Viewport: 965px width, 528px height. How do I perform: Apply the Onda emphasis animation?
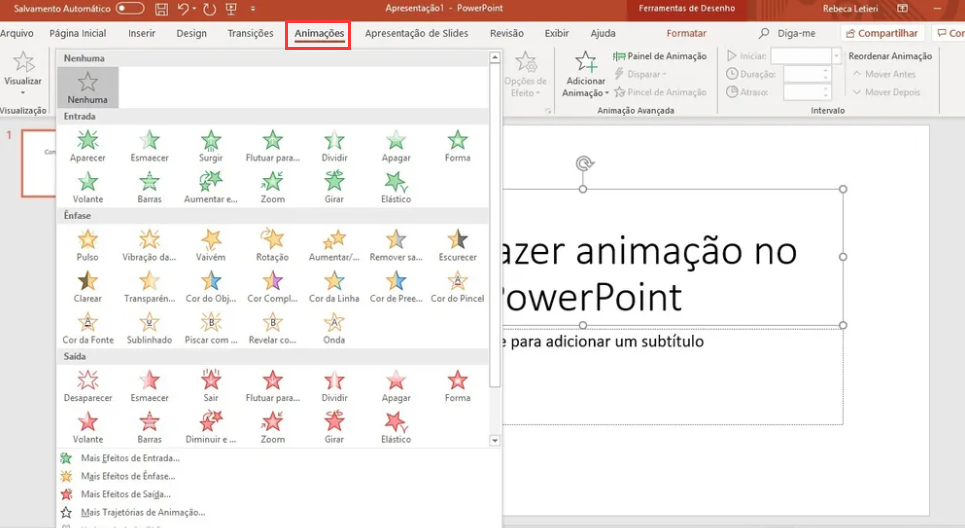[334, 328]
